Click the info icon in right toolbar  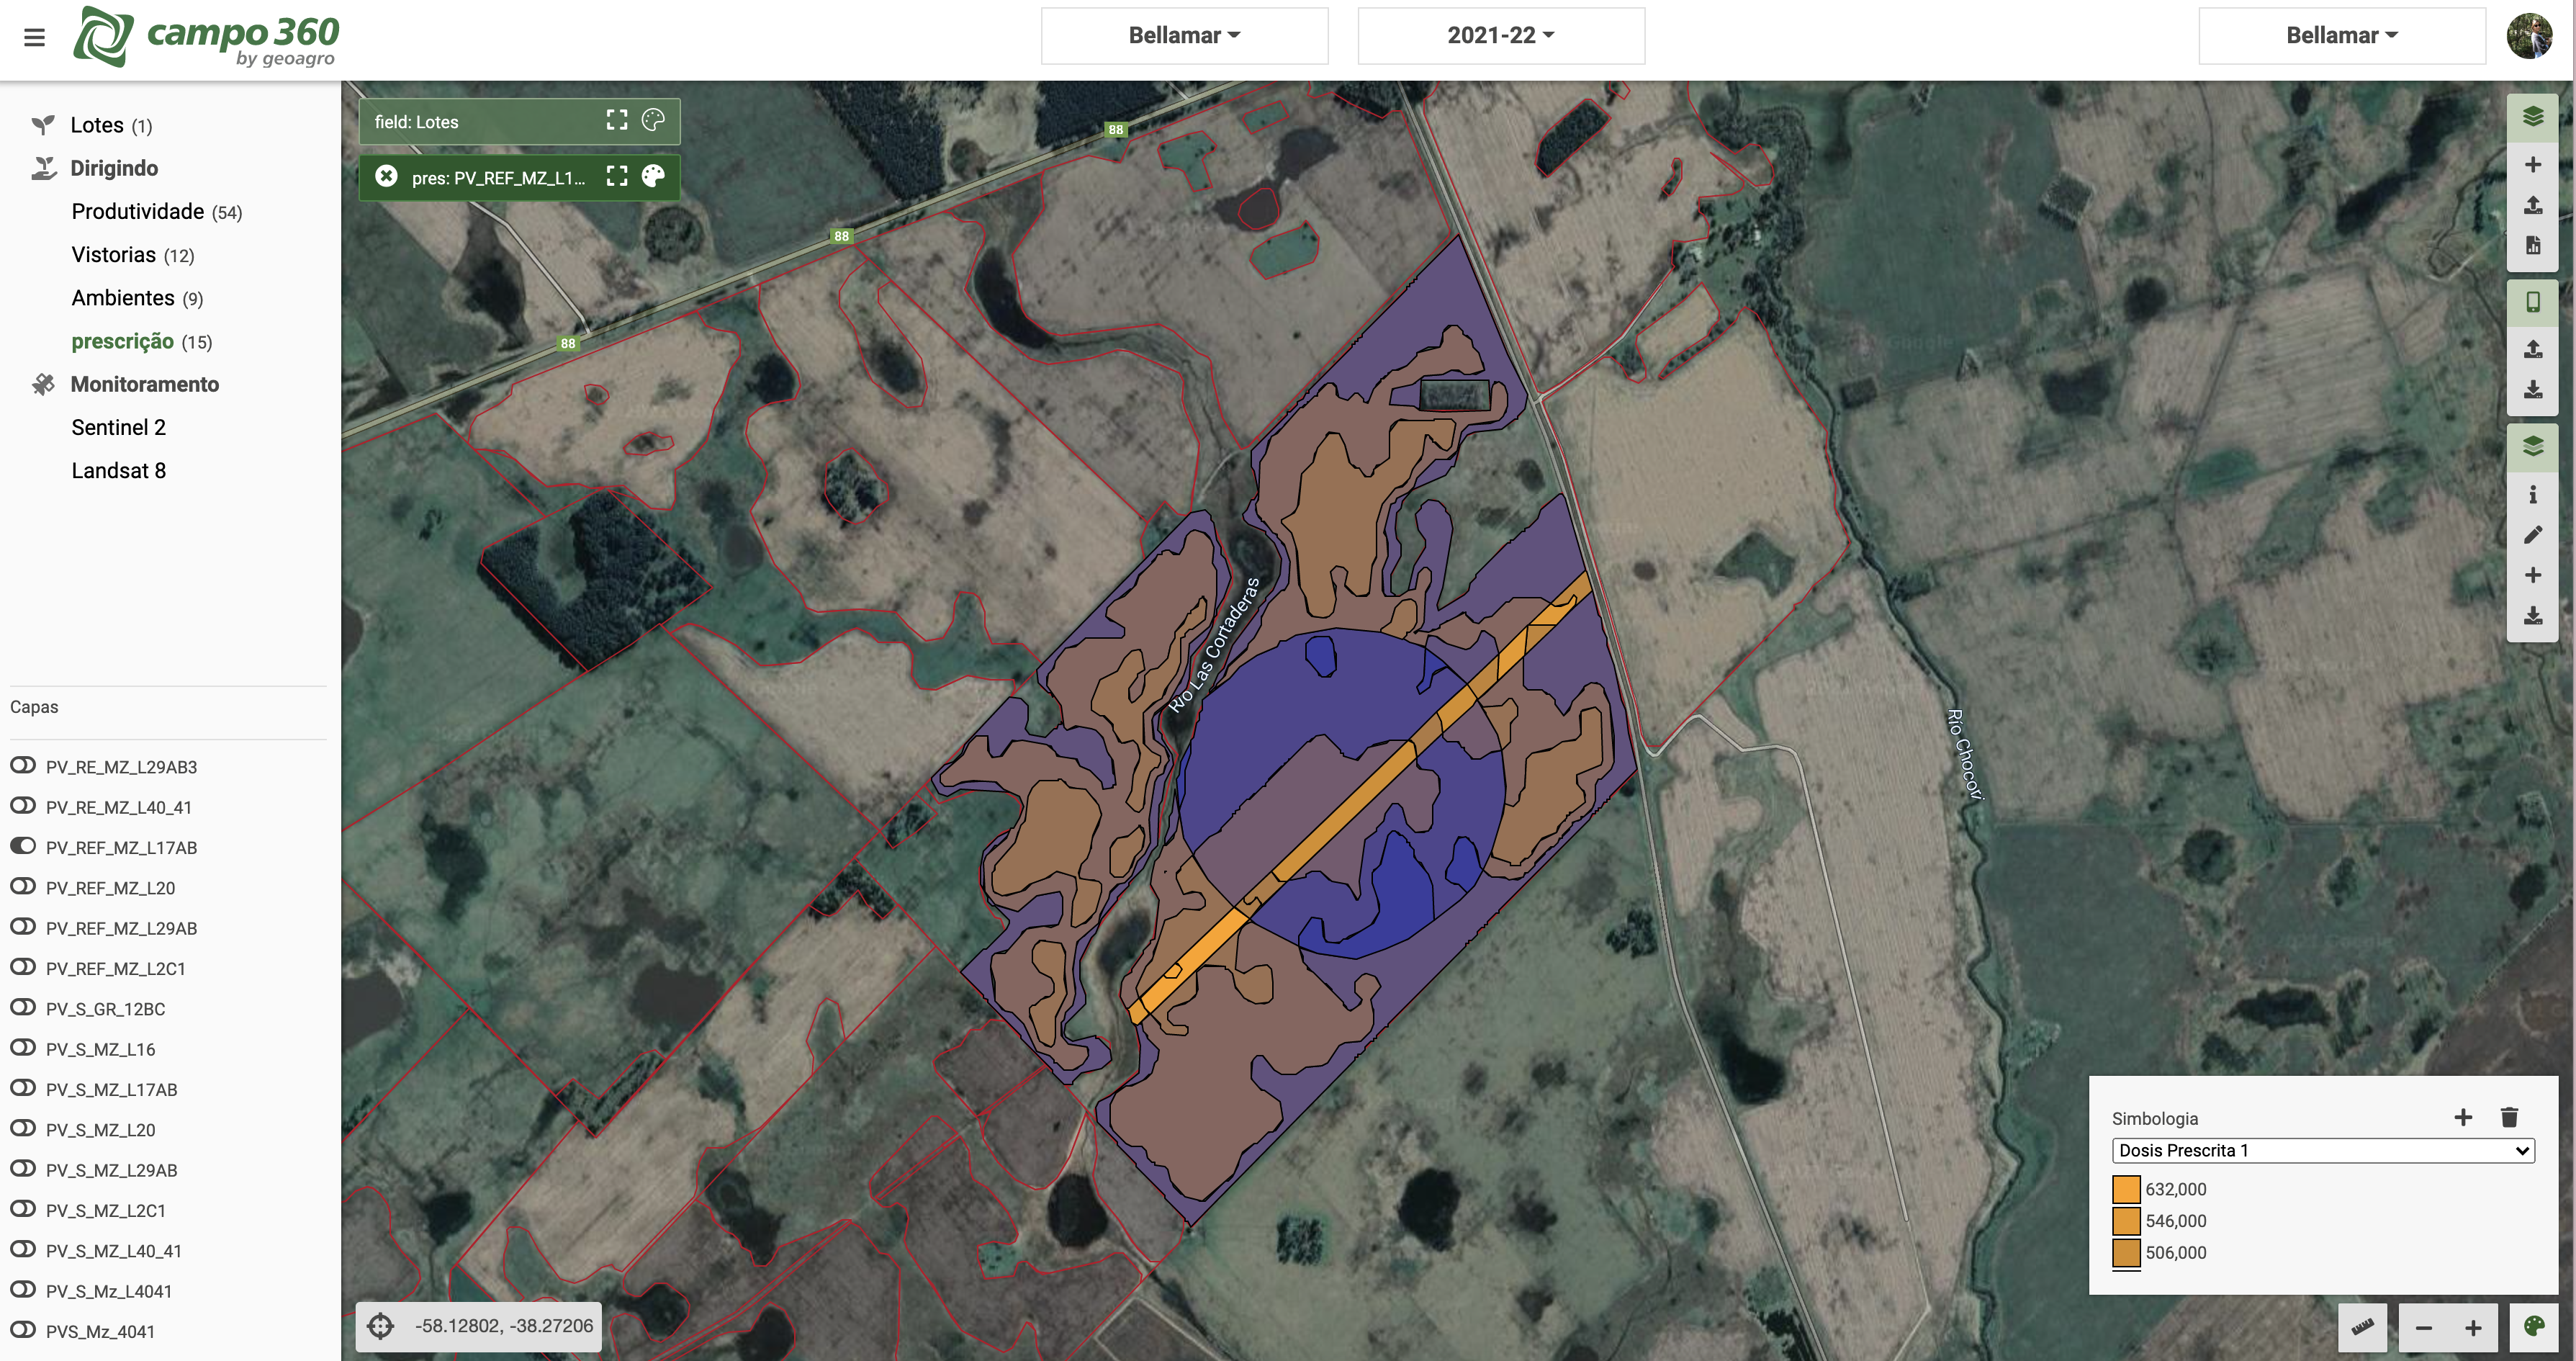pyautogui.click(x=2532, y=494)
